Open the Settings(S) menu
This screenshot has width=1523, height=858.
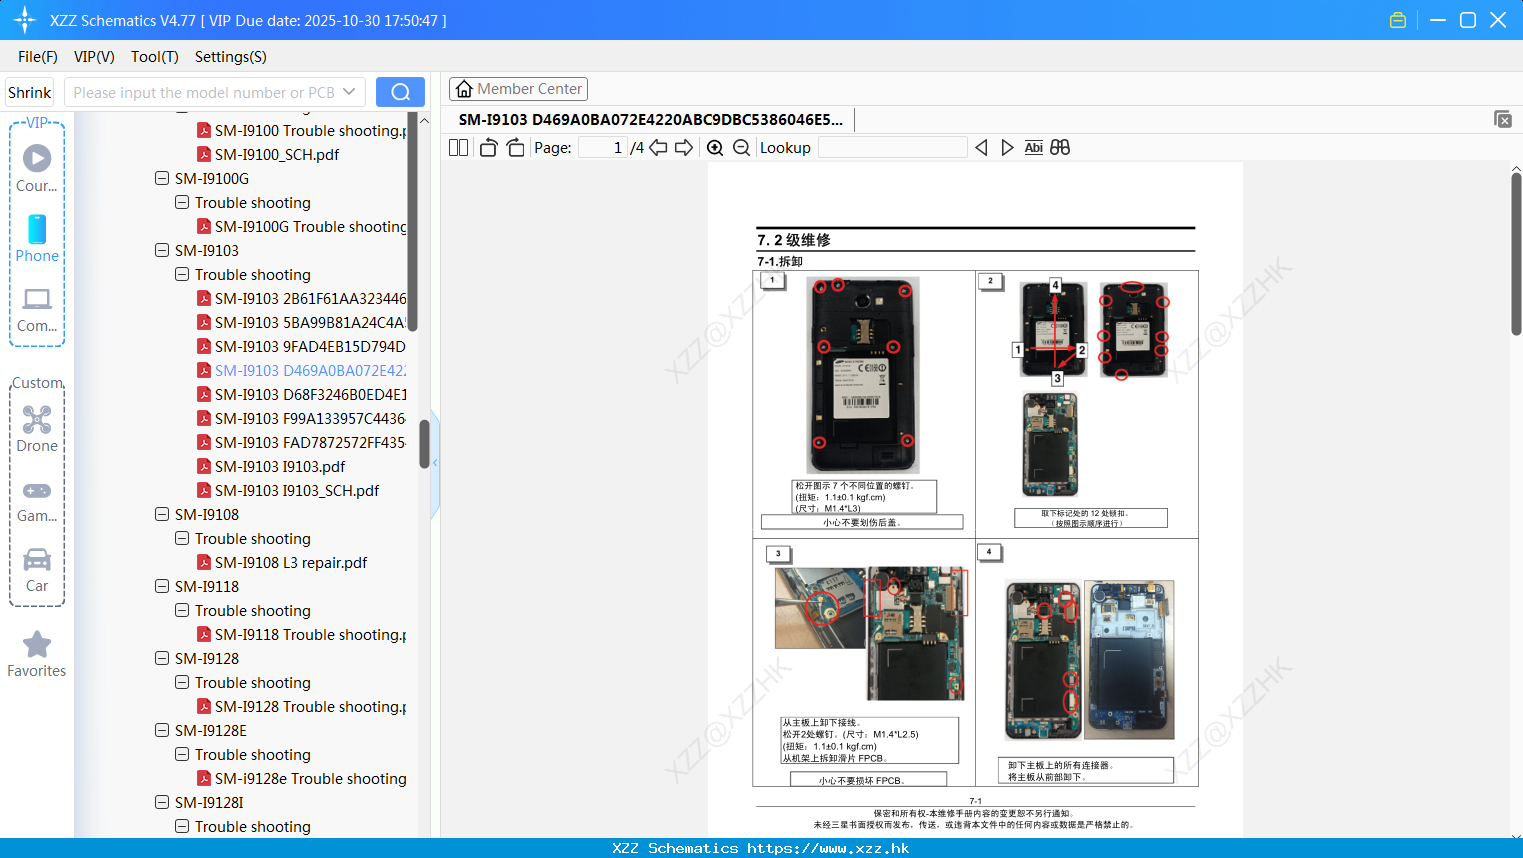tap(231, 57)
